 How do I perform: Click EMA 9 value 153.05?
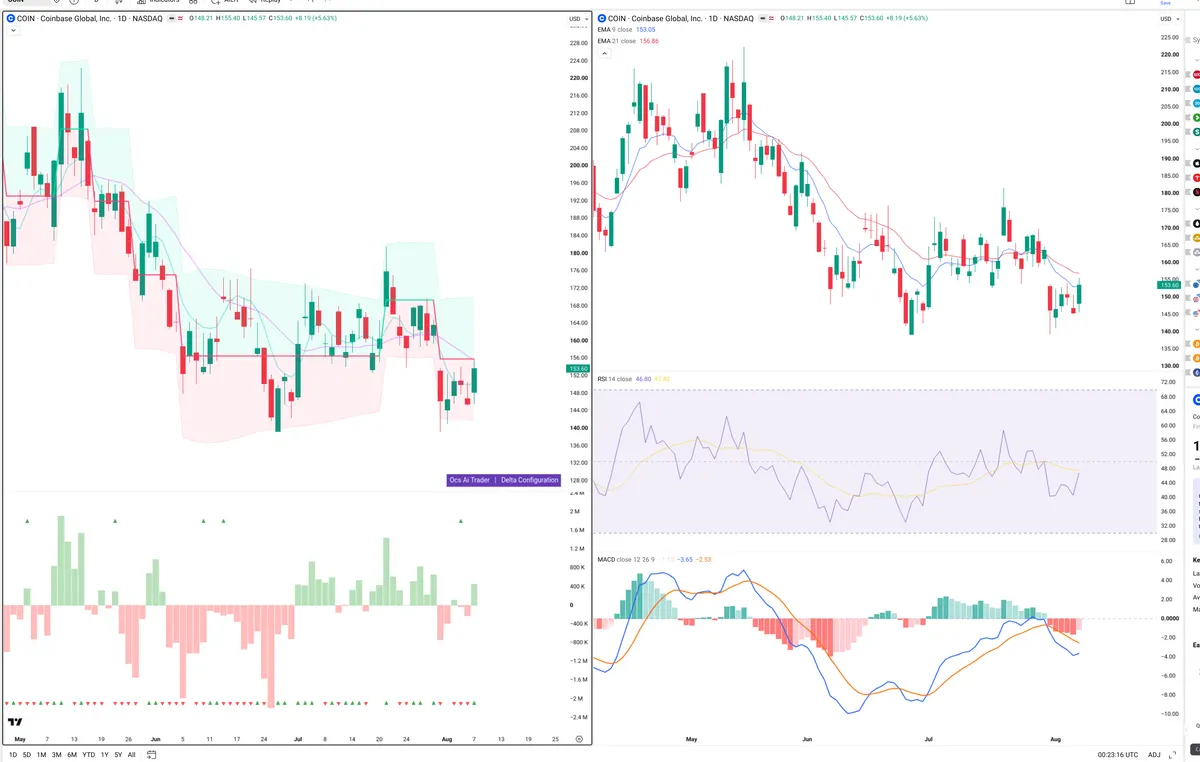pyautogui.click(x=646, y=30)
